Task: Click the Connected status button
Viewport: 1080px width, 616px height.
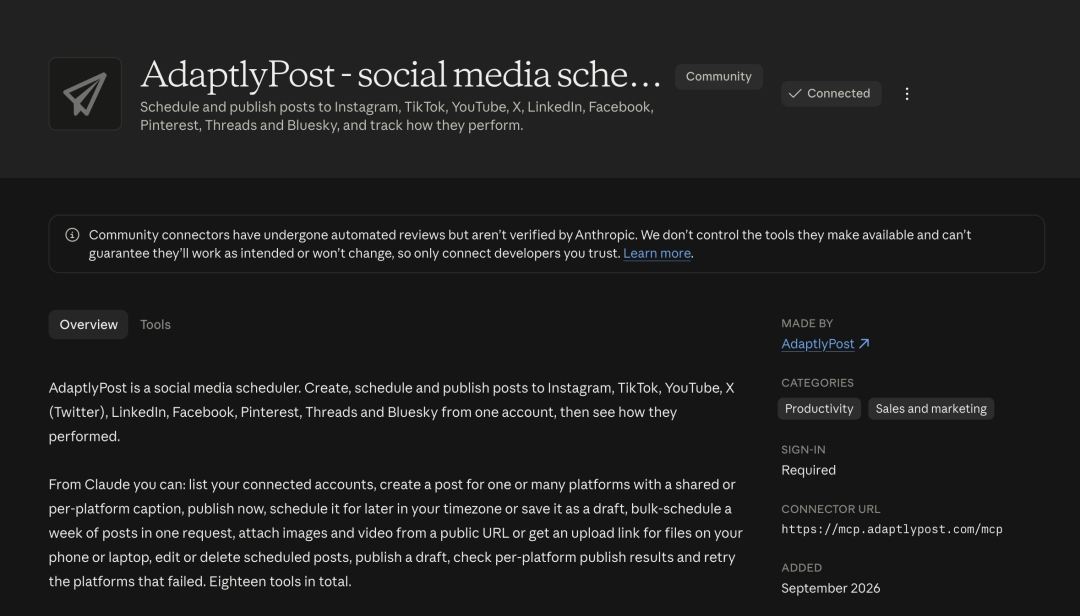Action: [831, 94]
